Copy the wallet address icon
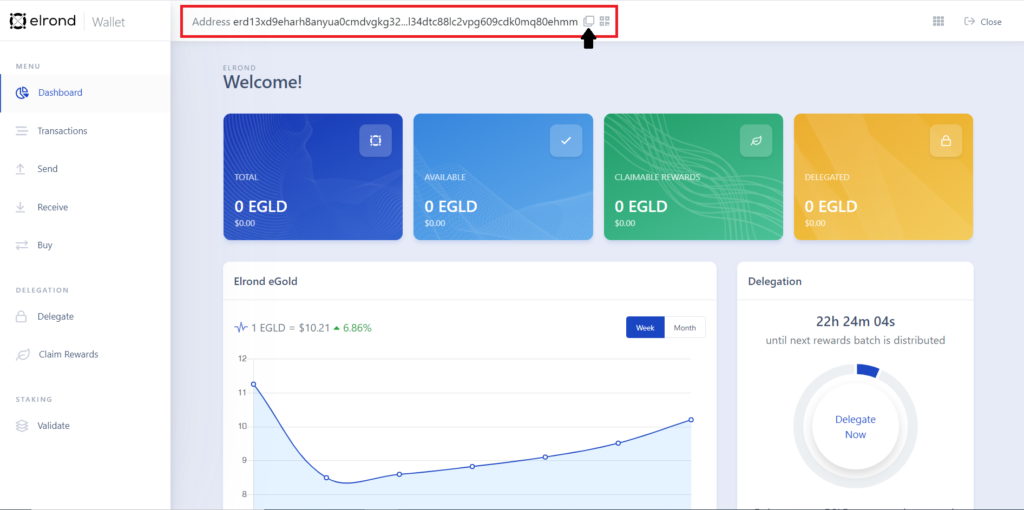The height and width of the screenshot is (510, 1024). coord(588,21)
